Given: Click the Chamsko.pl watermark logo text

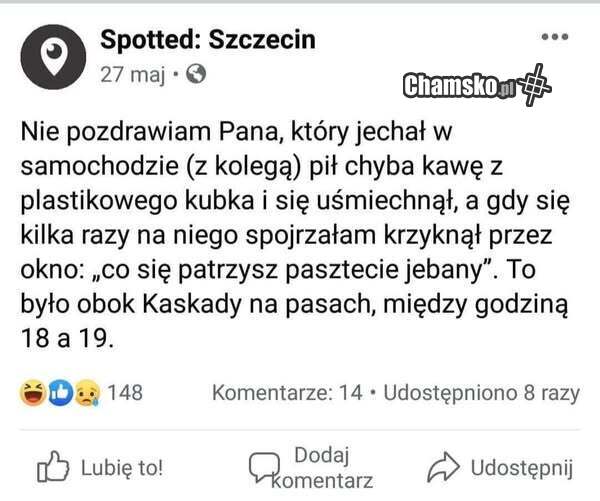Looking at the screenshot, I should pyautogui.click(x=458, y=86).
